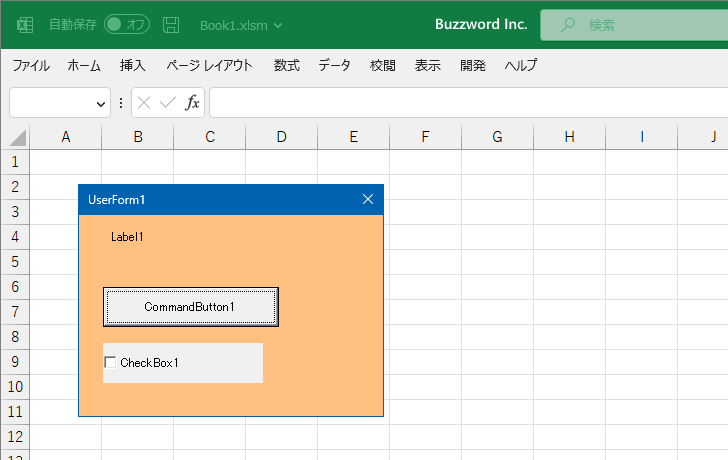Select column E header
Viewport: 728px width, 460px height.
click(x=354, y=137)
